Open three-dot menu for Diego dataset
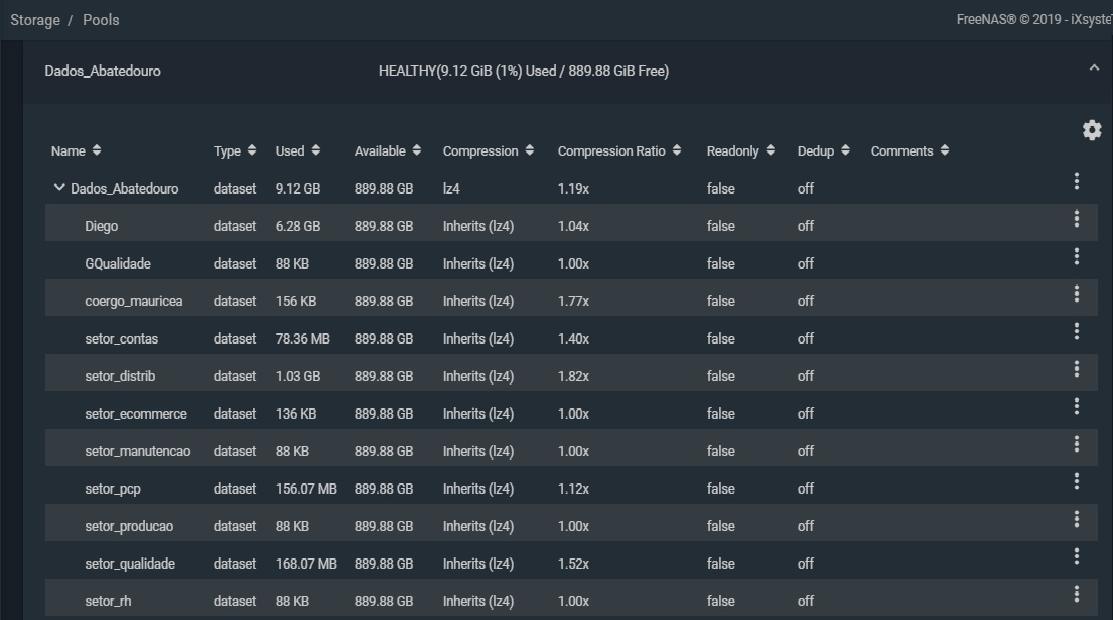The width and height of the screenshot is (1113, 620). (x=1076, y=219)
